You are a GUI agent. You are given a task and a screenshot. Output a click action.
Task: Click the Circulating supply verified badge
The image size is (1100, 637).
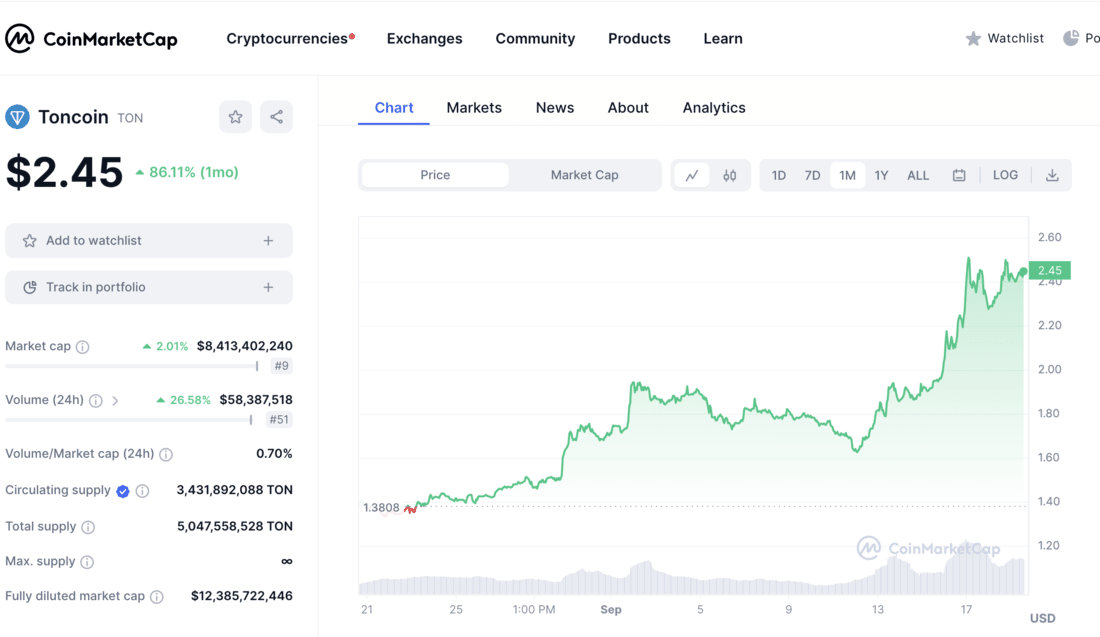(123, 491)
